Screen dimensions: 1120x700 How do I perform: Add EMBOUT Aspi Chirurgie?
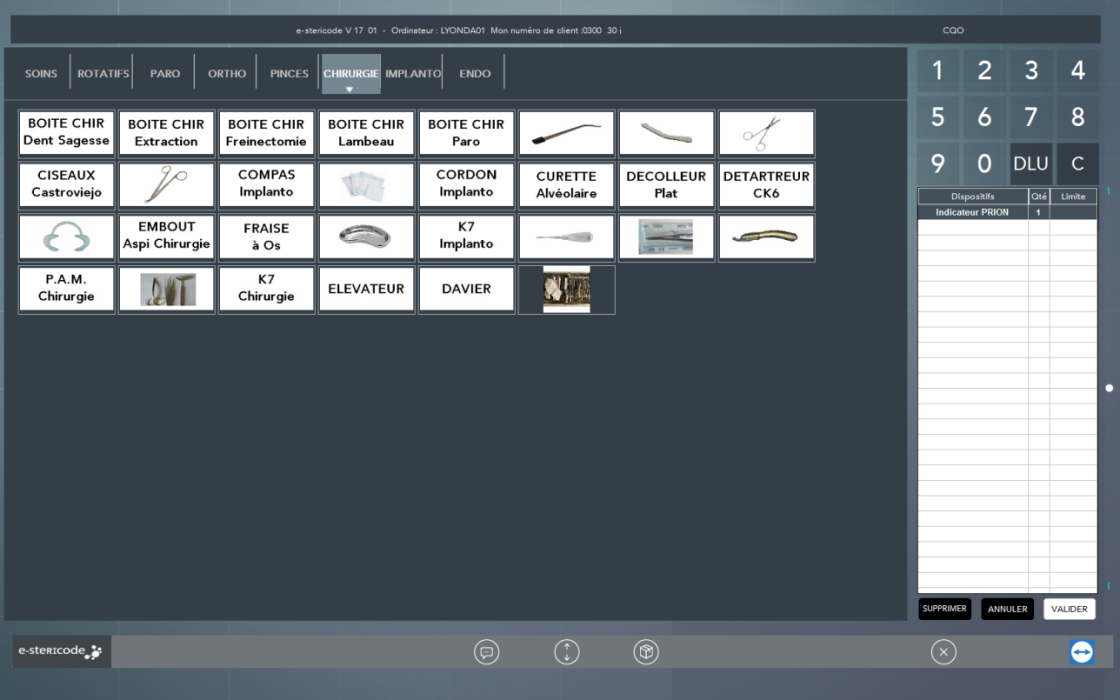coord(166,236)
